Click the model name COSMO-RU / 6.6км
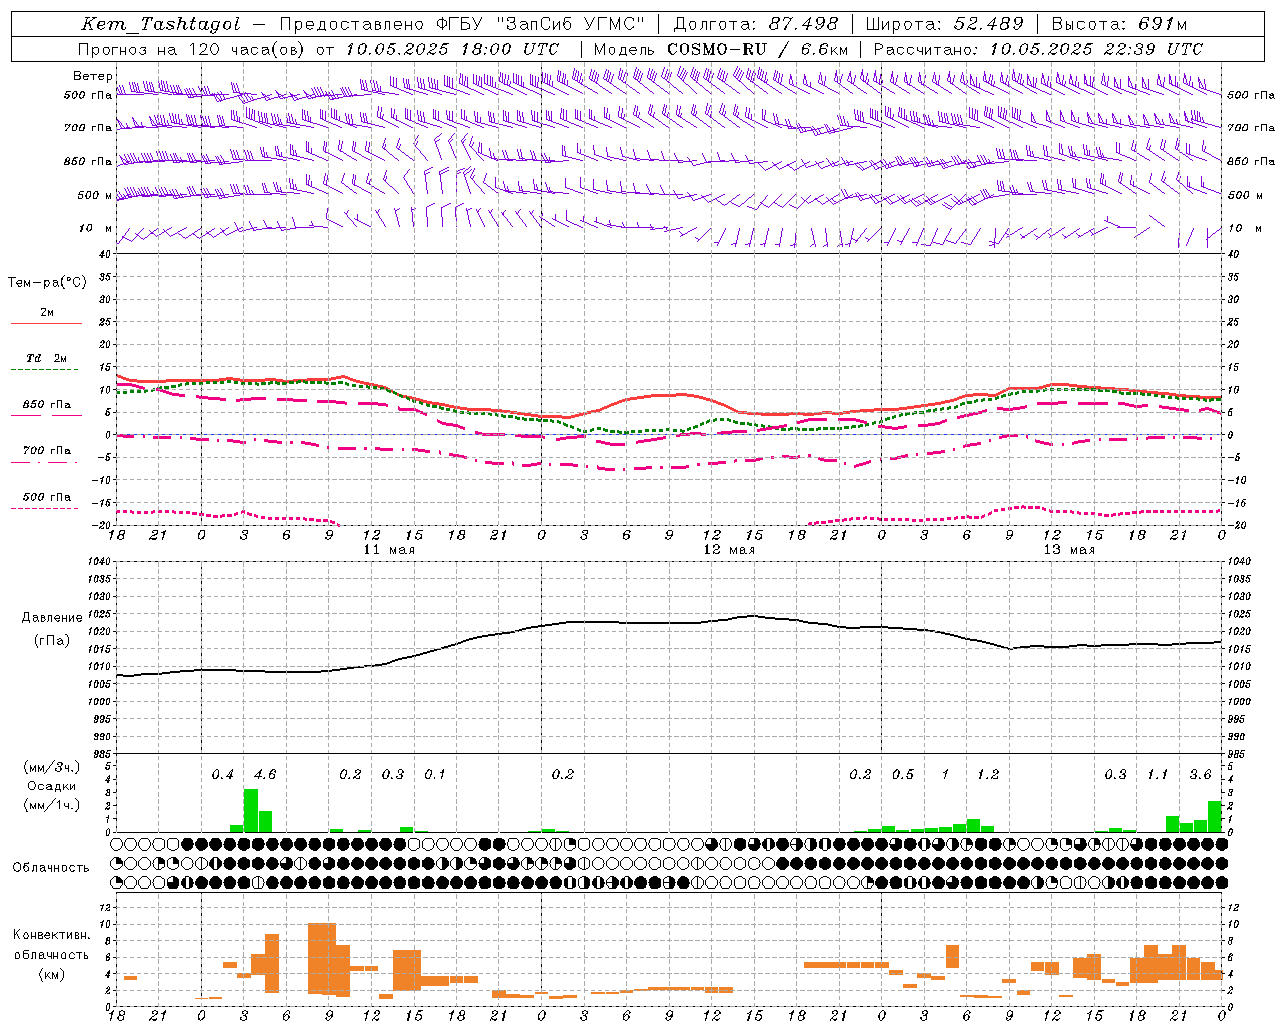 click(758, 49)
